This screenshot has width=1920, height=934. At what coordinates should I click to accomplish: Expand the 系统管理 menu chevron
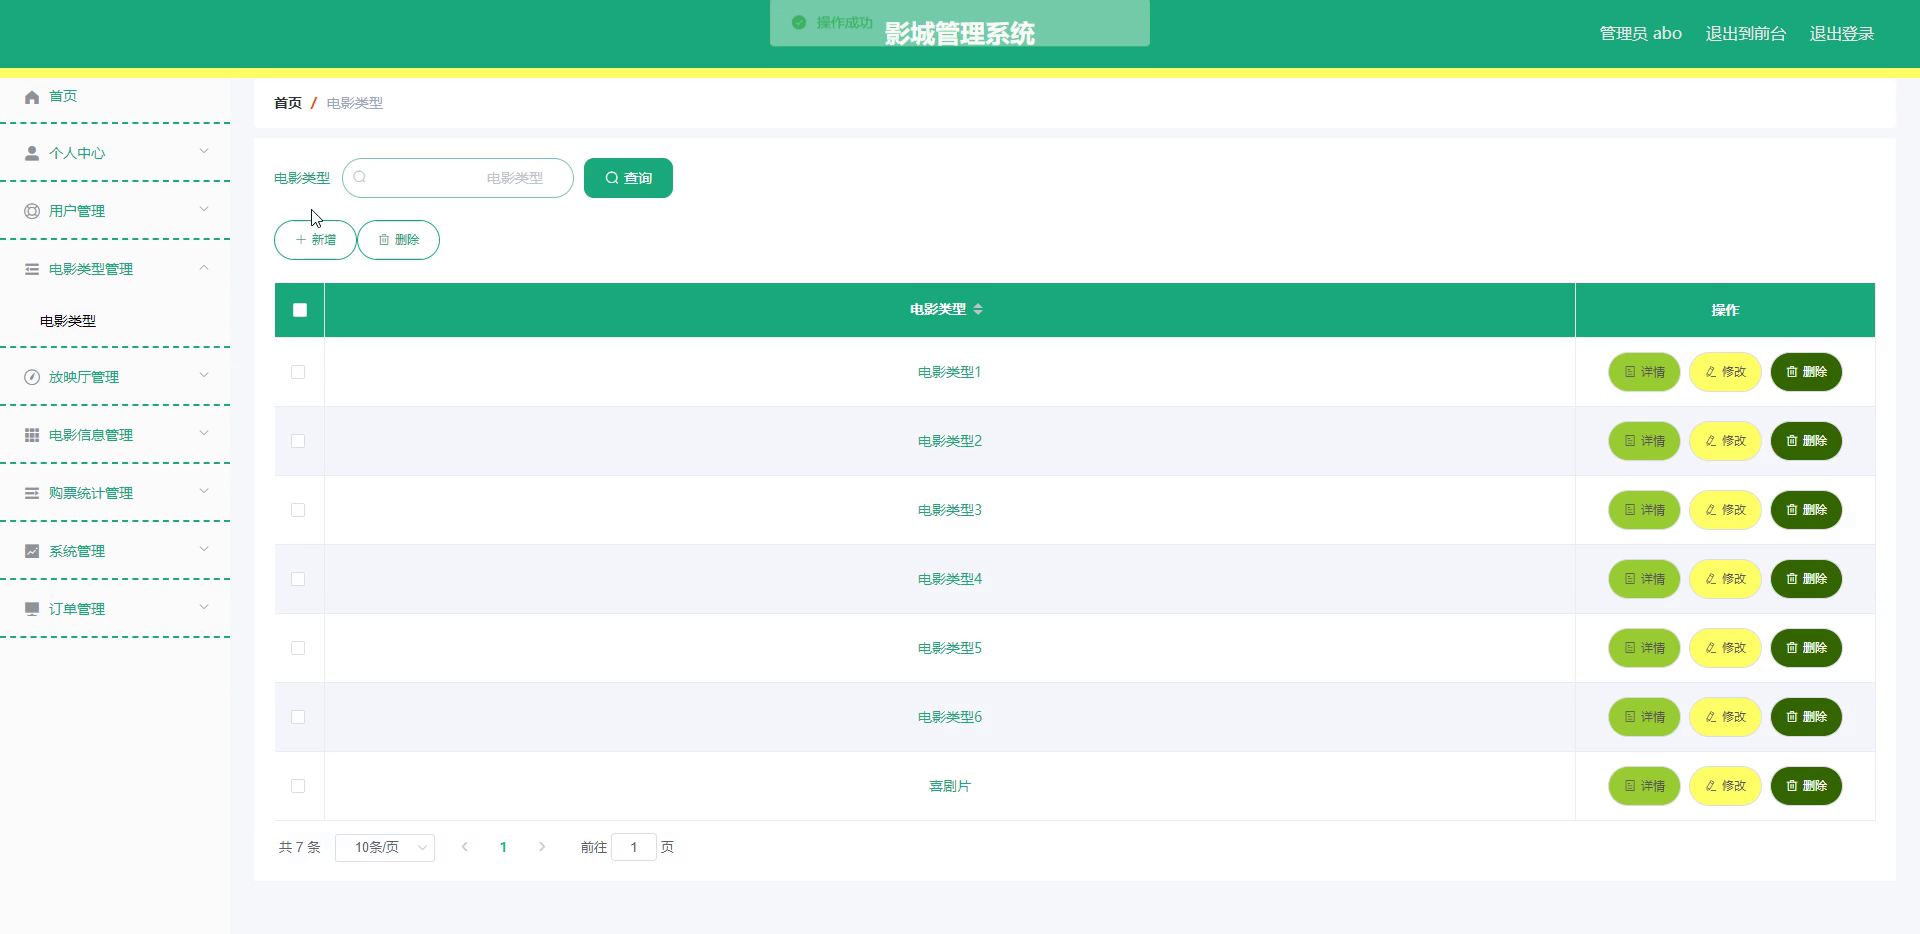coord(204,549)
